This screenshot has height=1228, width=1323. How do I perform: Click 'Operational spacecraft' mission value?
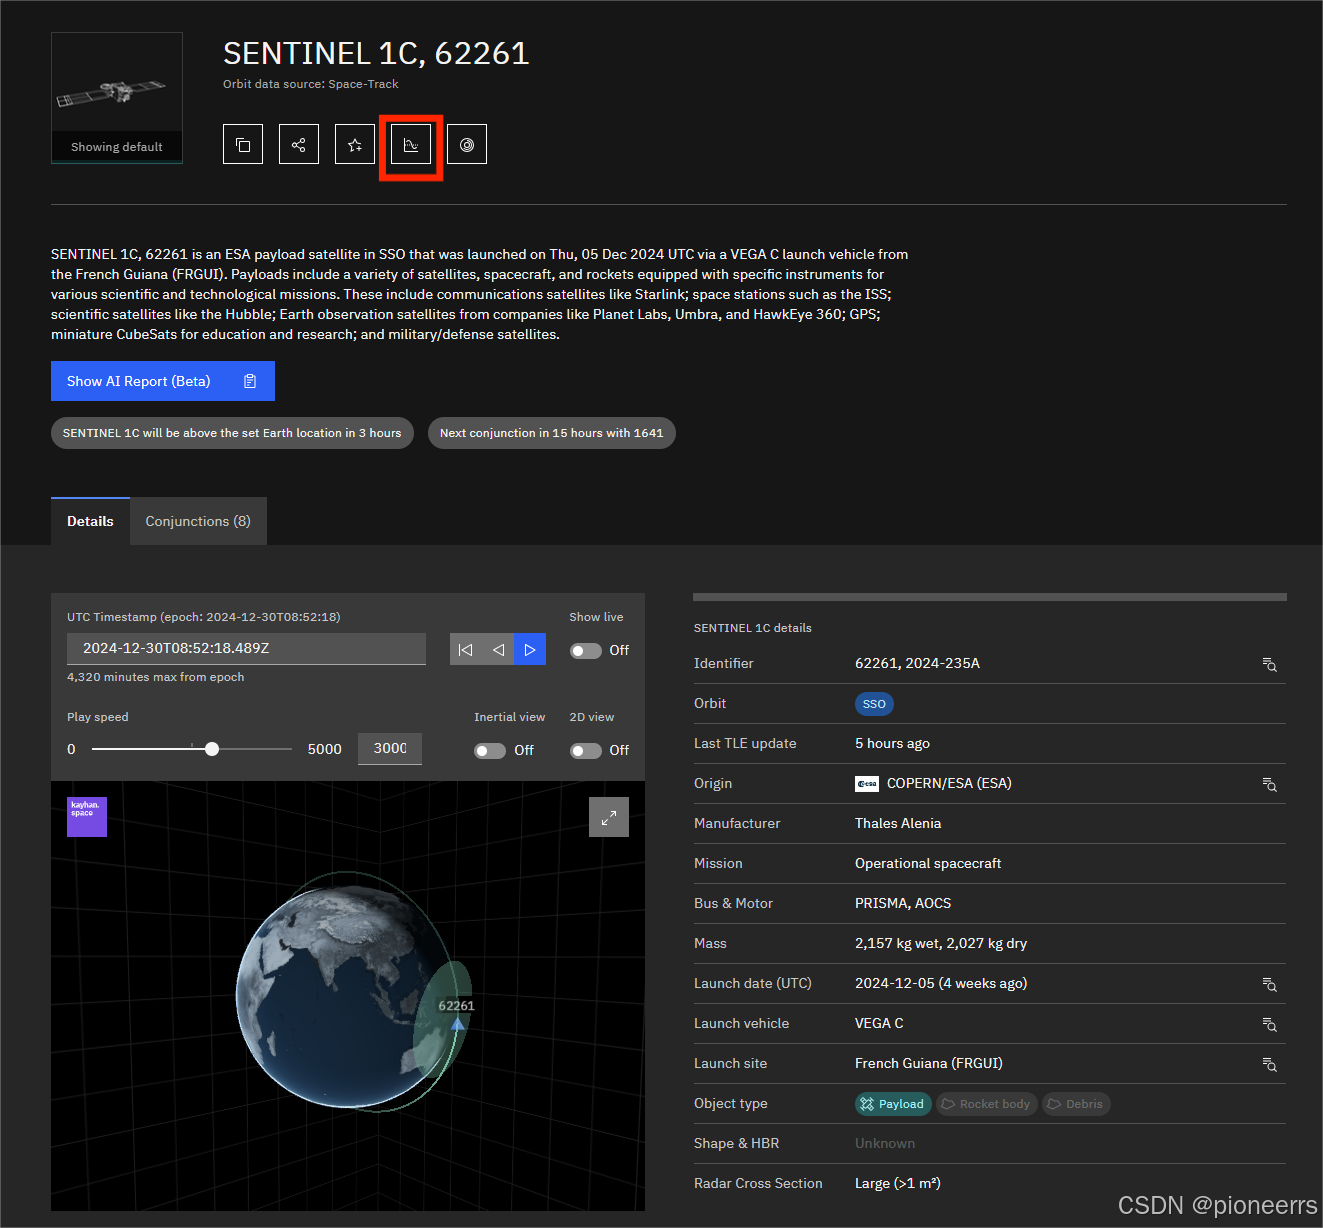pos(928,863)
